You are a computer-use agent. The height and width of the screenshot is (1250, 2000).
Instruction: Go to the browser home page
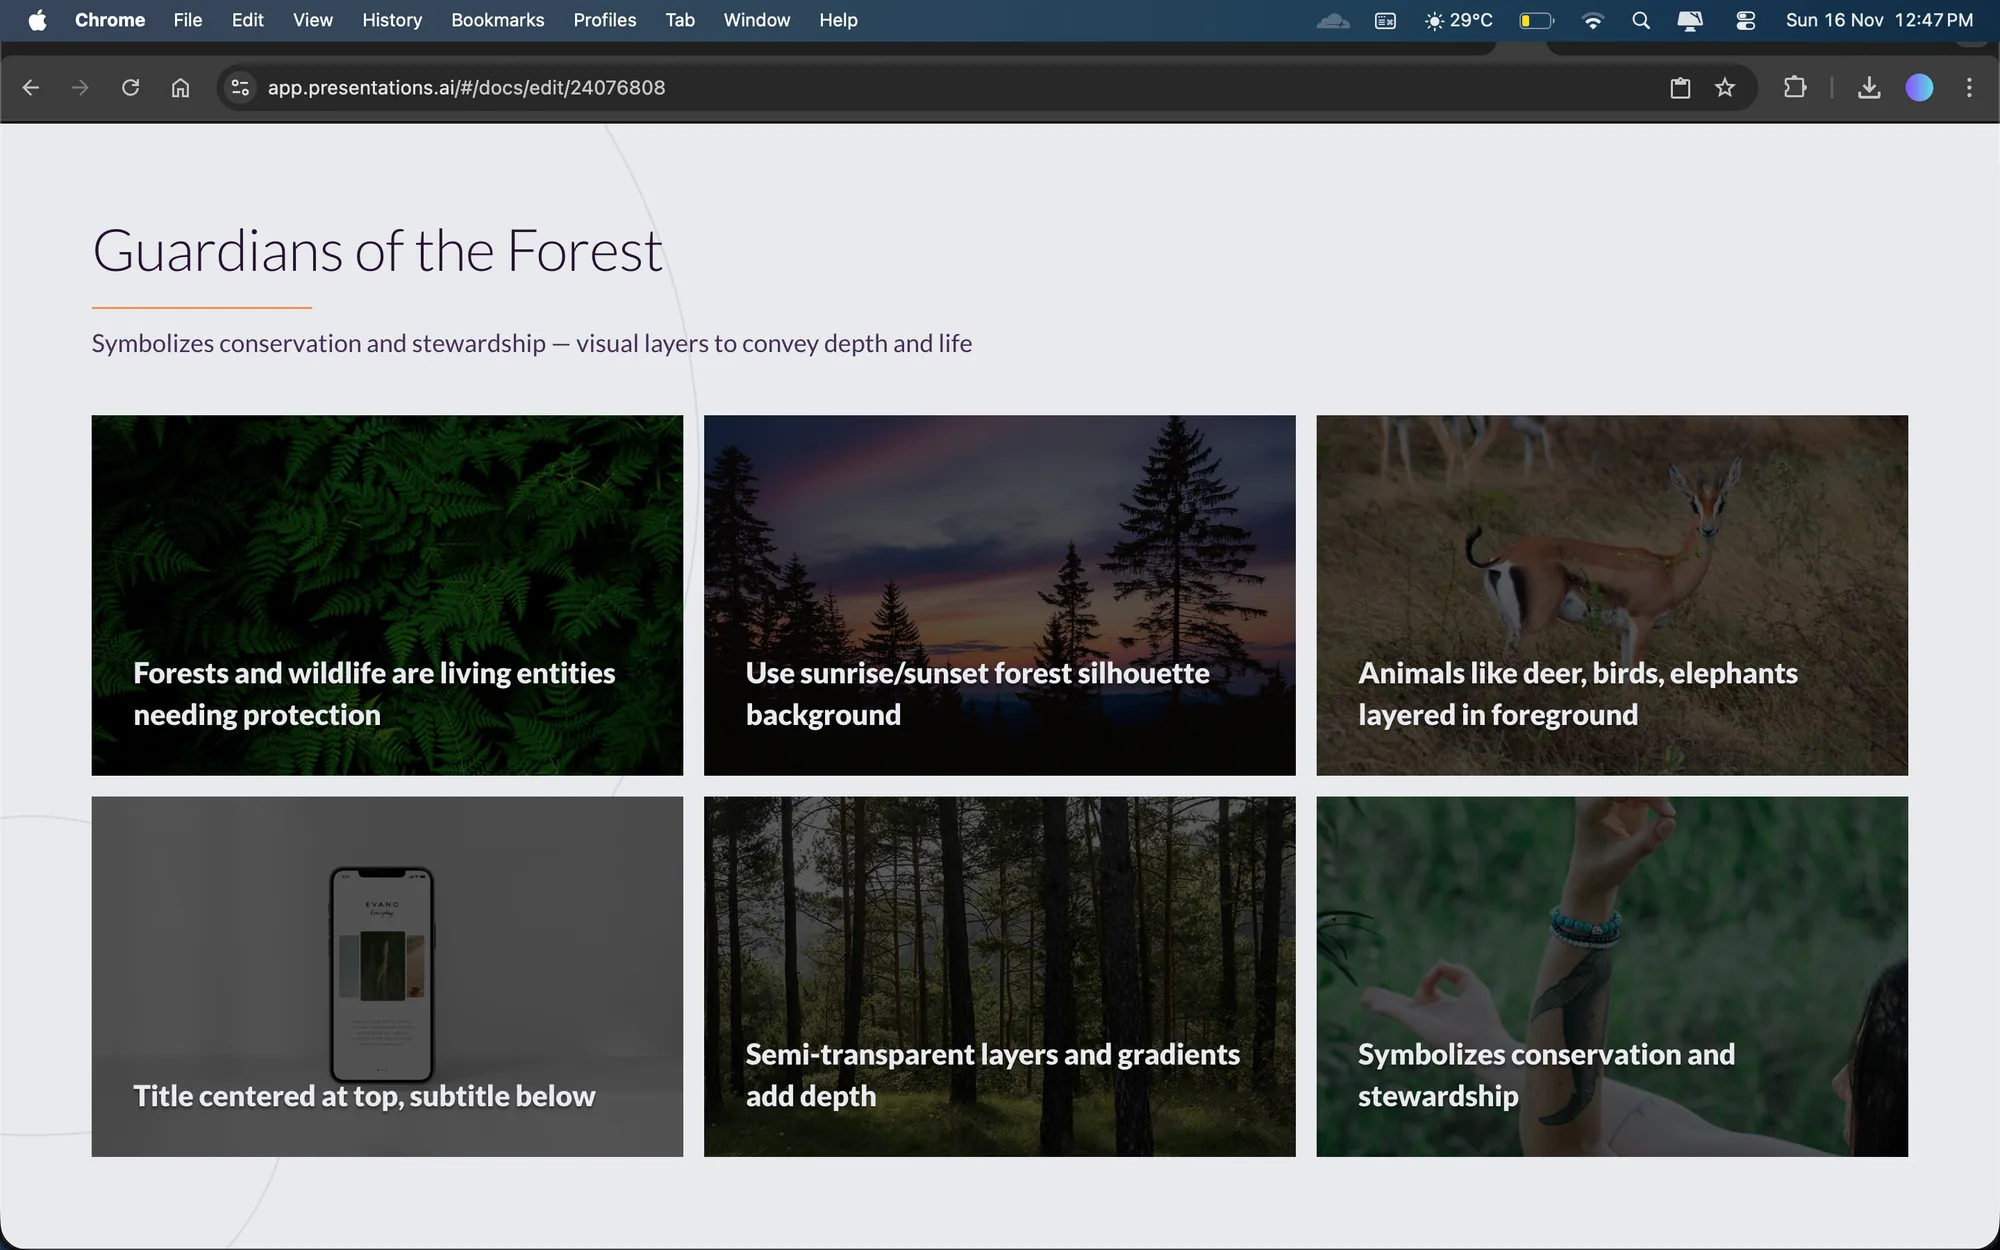[x=180, y=88]
